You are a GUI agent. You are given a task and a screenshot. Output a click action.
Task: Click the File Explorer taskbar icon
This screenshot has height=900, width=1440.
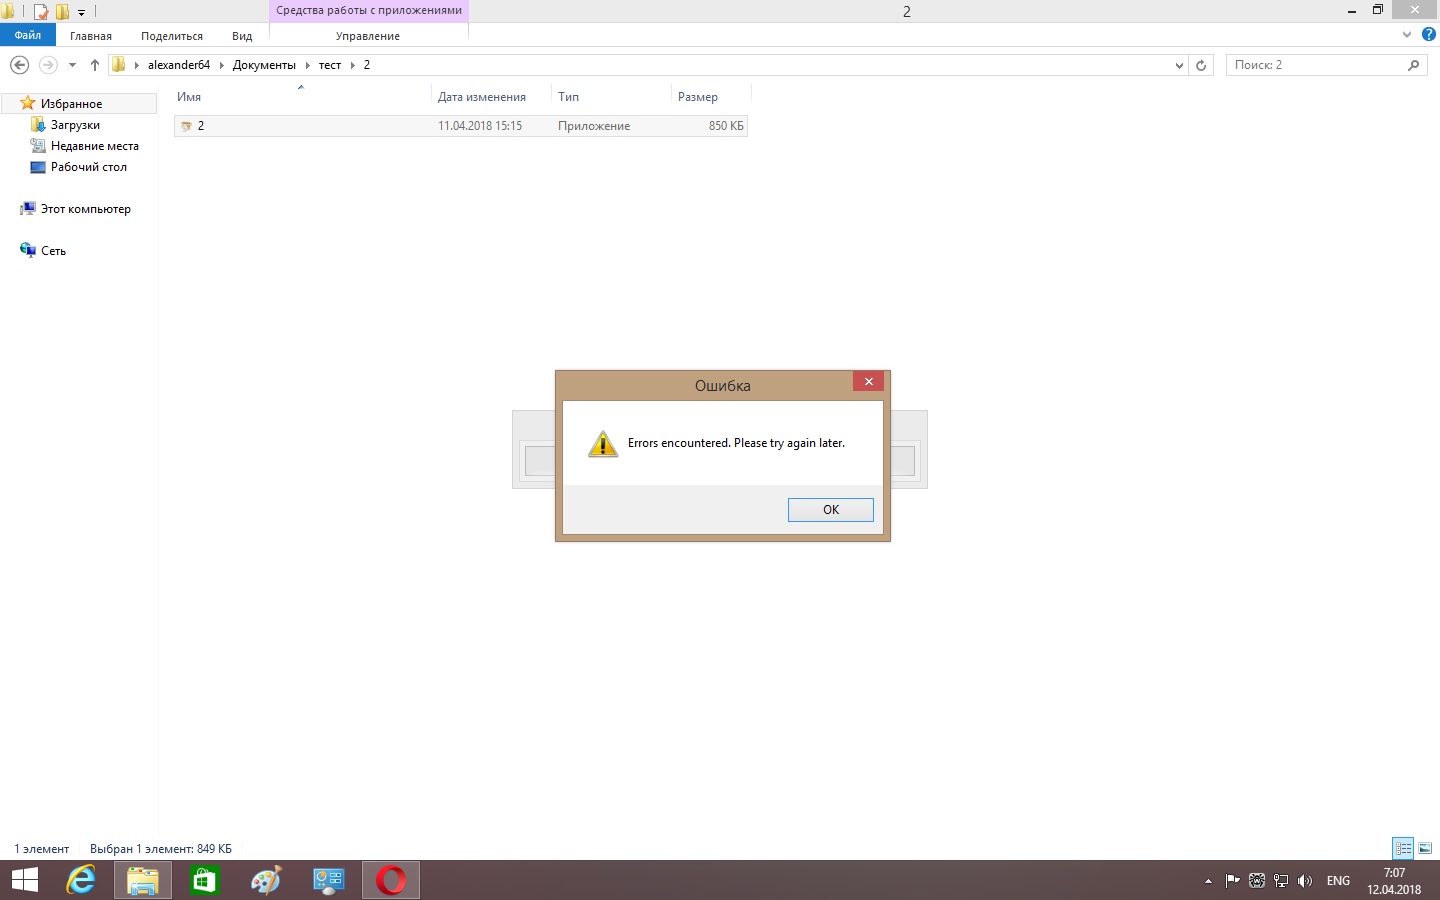coord(143,880)
